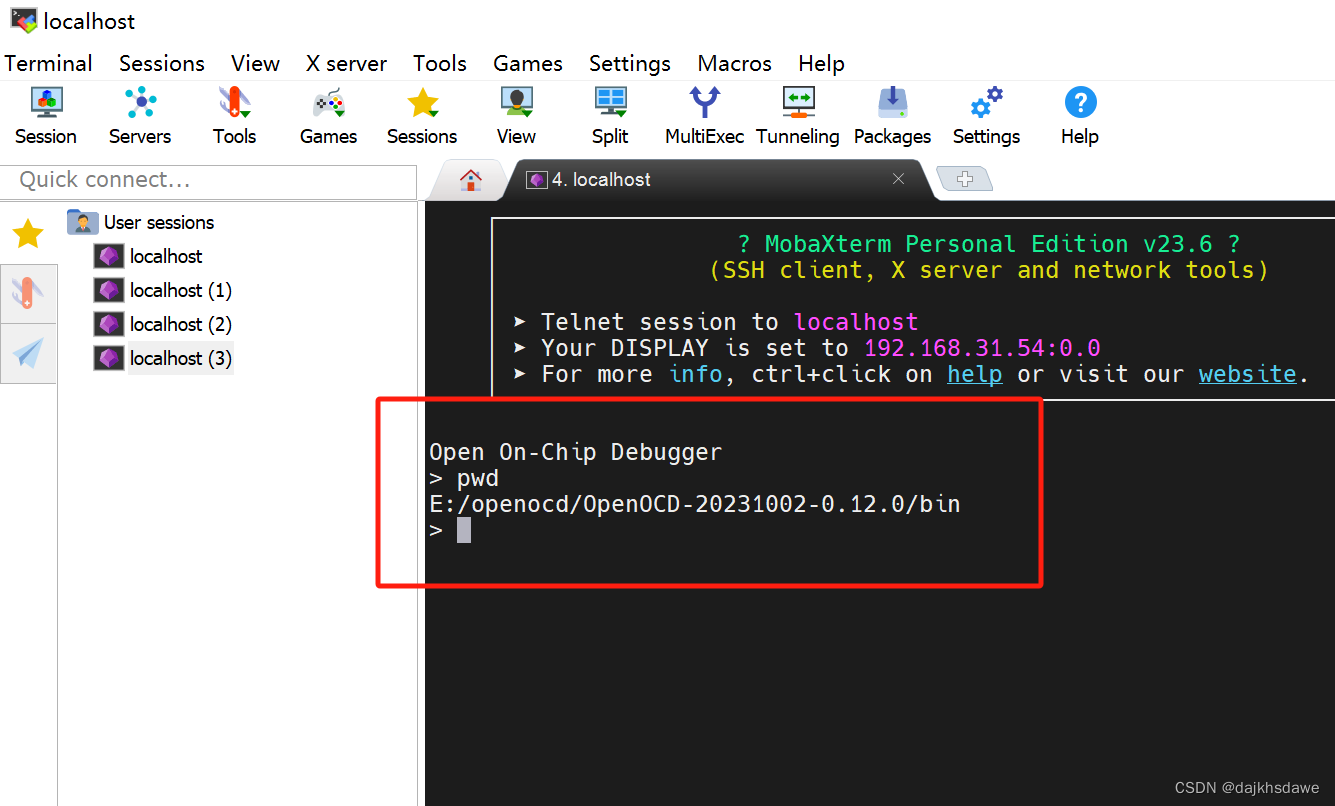
Task: Click the Help toolbar icon
Action: pyautogui.click(x=1079, y=115)
